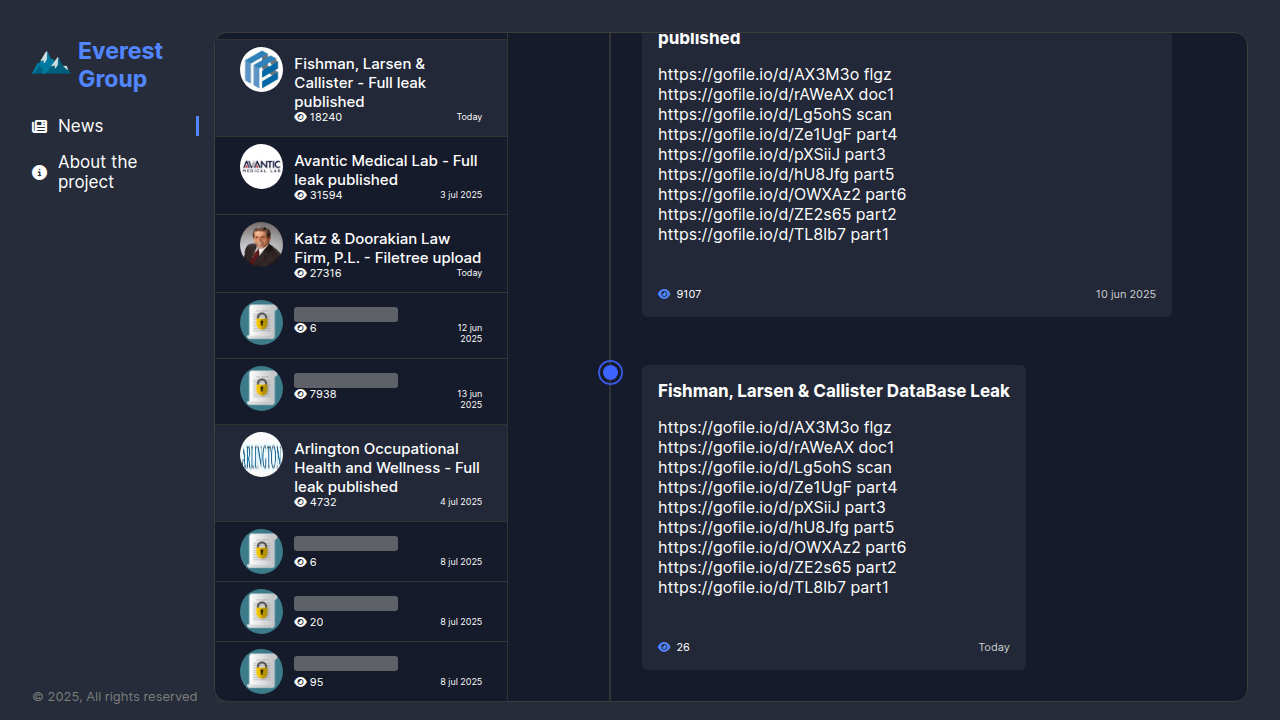1280x720 pixels.
Task: Click the blue timeline marker dot
Action: click(x=610, y=373)
